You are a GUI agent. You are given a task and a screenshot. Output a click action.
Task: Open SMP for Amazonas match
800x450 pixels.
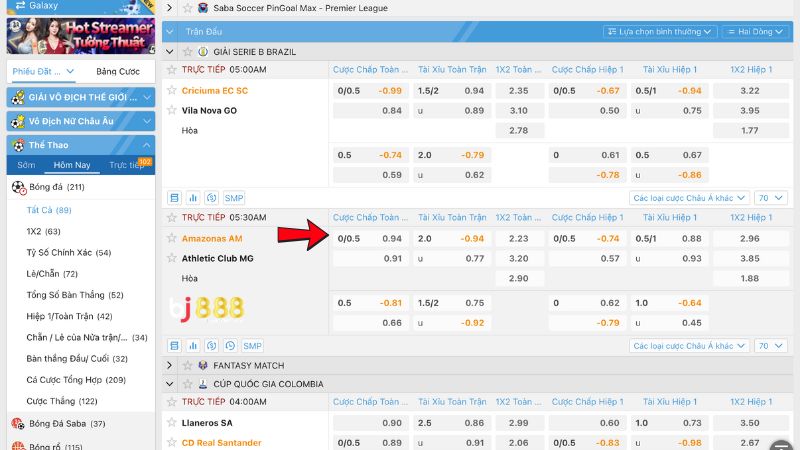point(253,346)
